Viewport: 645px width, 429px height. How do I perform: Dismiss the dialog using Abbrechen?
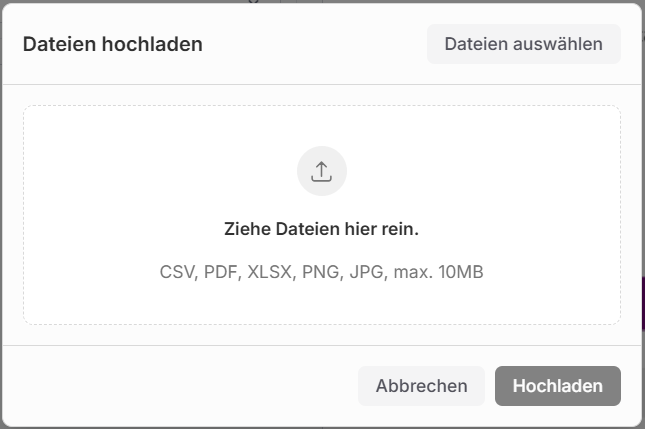click(x=421, y=386)
